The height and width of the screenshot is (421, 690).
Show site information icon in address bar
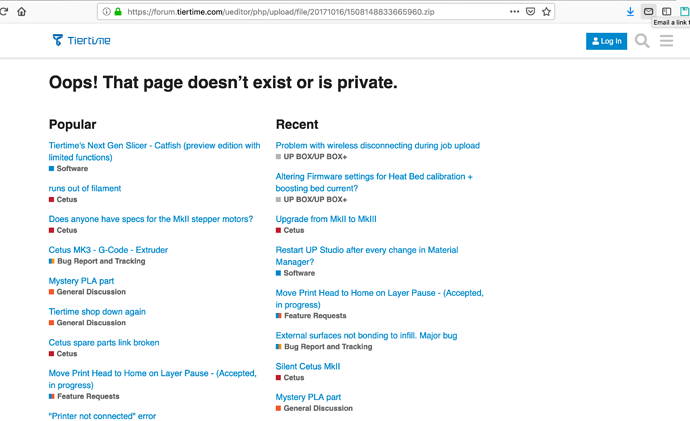106,12
